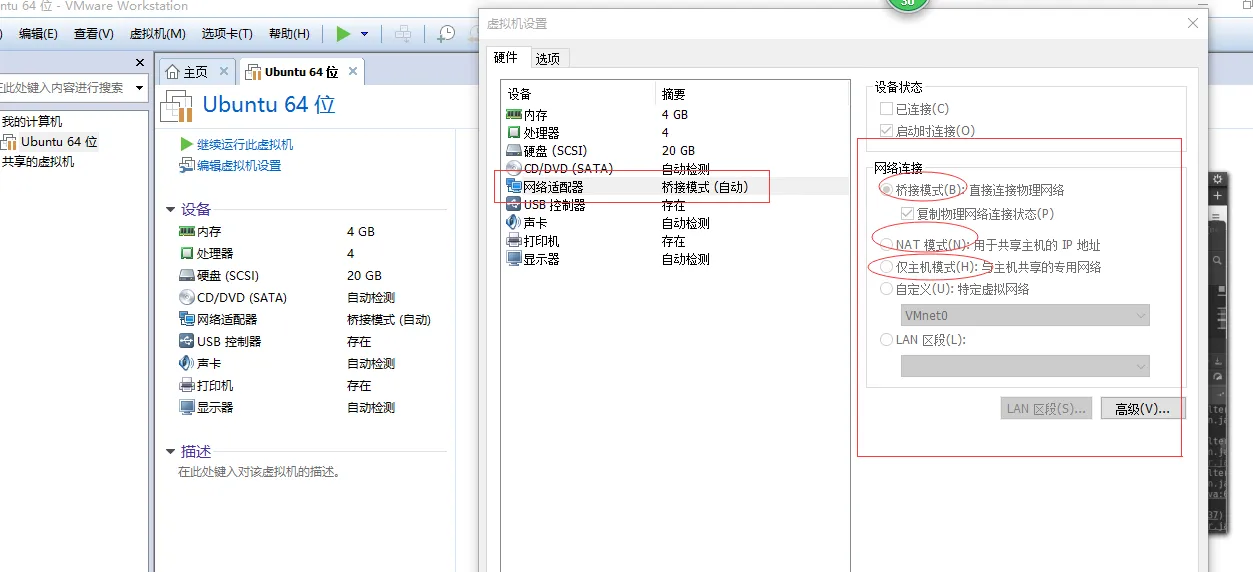Click the green arrow beside 继续运行此虚拟机

(186, 144)
